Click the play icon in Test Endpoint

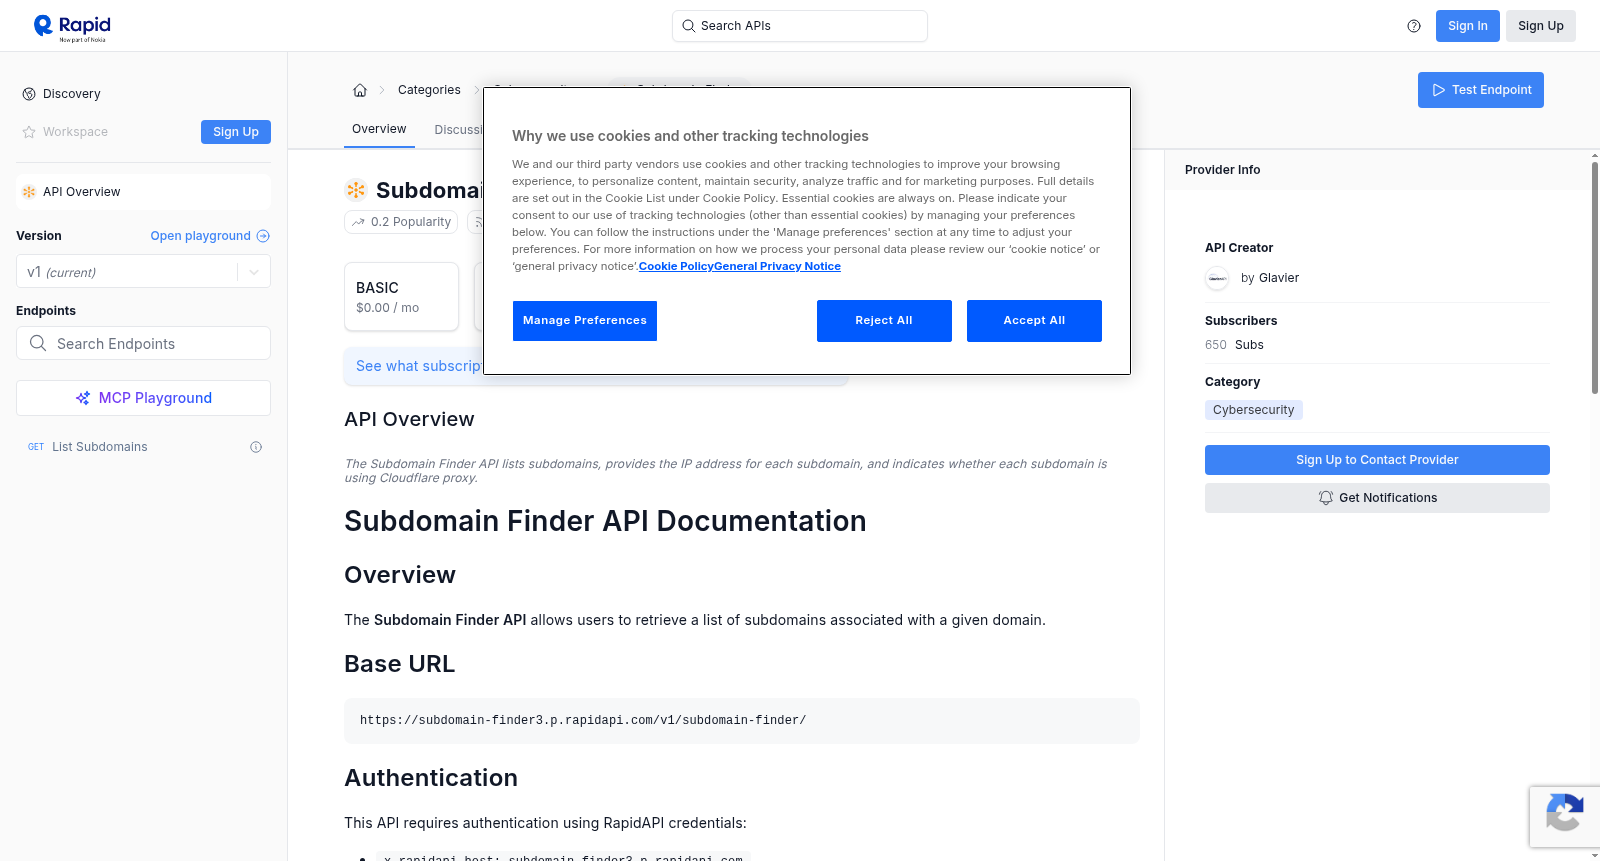(x=1439, y=90)
